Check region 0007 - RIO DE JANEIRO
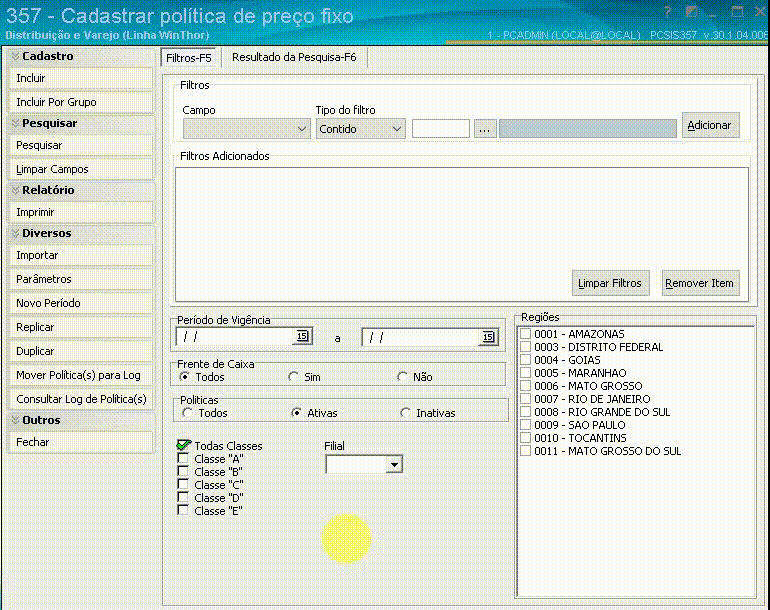 tap(525, 399)
